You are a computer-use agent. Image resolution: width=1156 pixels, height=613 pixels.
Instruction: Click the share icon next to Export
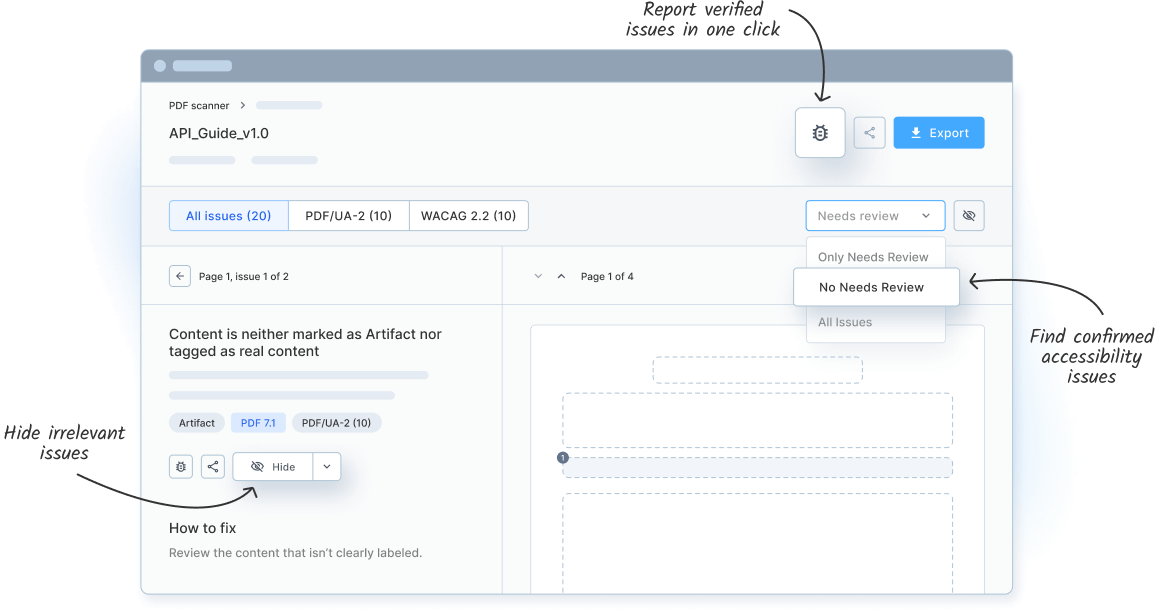click(870, 133)
